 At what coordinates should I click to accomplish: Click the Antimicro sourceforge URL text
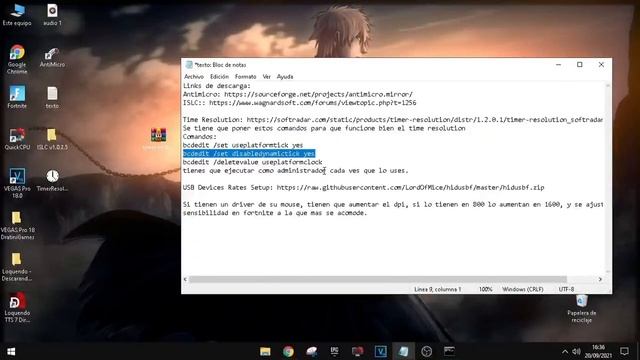318,94
